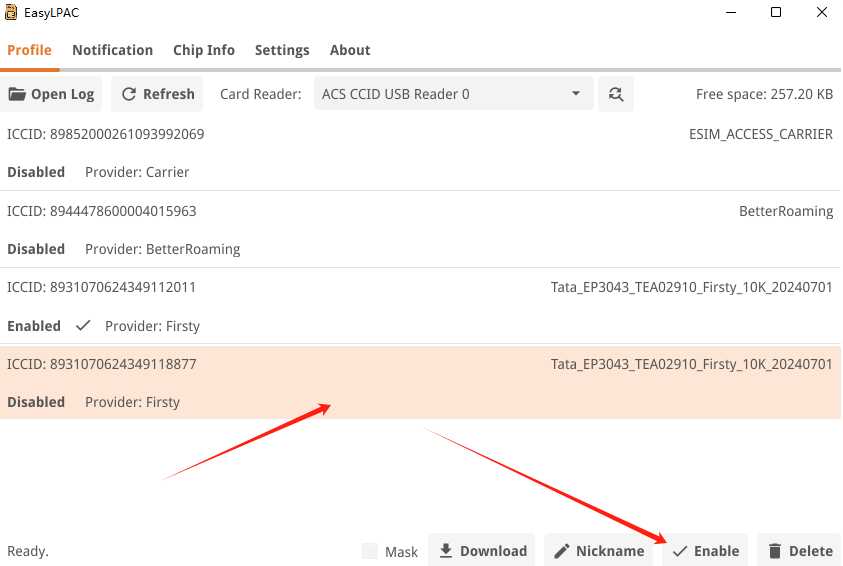
Task: Select the enabled Firsty profile row
Action: (x=420, y=306)
